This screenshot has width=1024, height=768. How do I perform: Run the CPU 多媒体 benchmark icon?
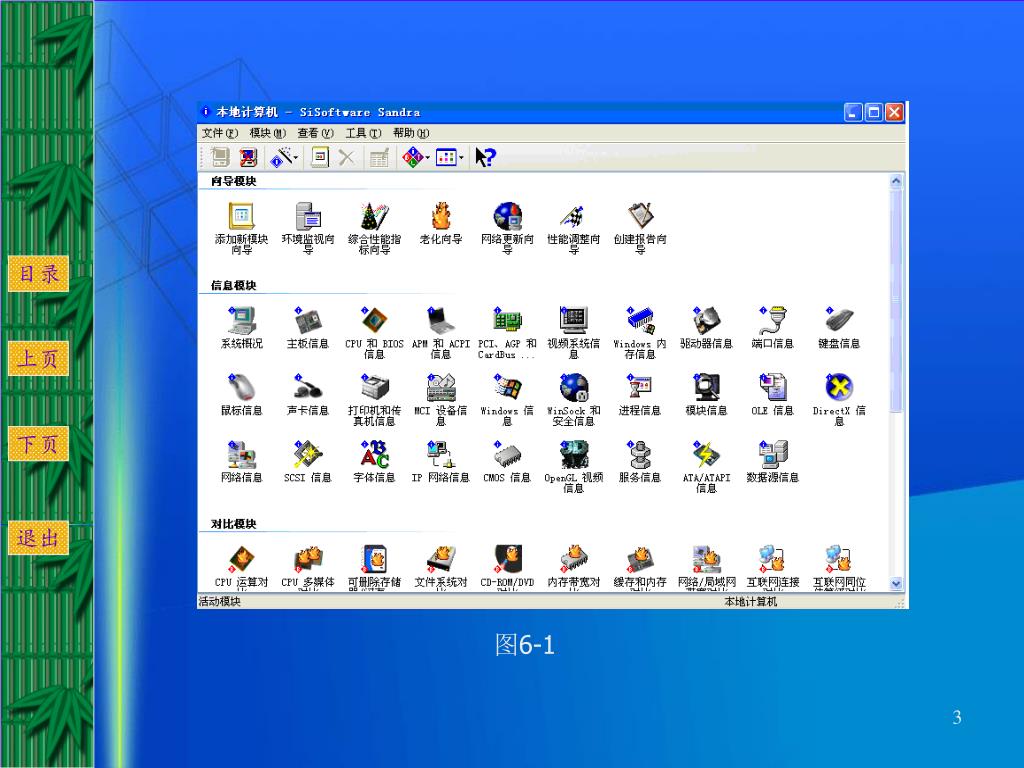click(308, 560)
